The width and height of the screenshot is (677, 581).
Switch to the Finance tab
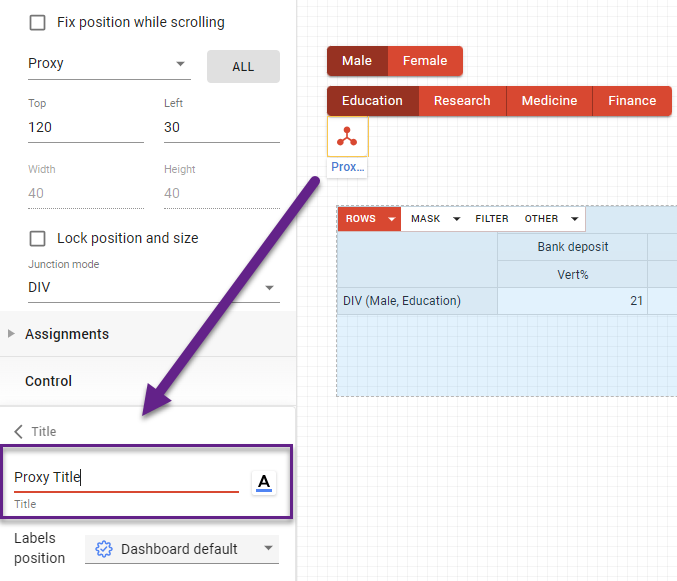[632, 101]
